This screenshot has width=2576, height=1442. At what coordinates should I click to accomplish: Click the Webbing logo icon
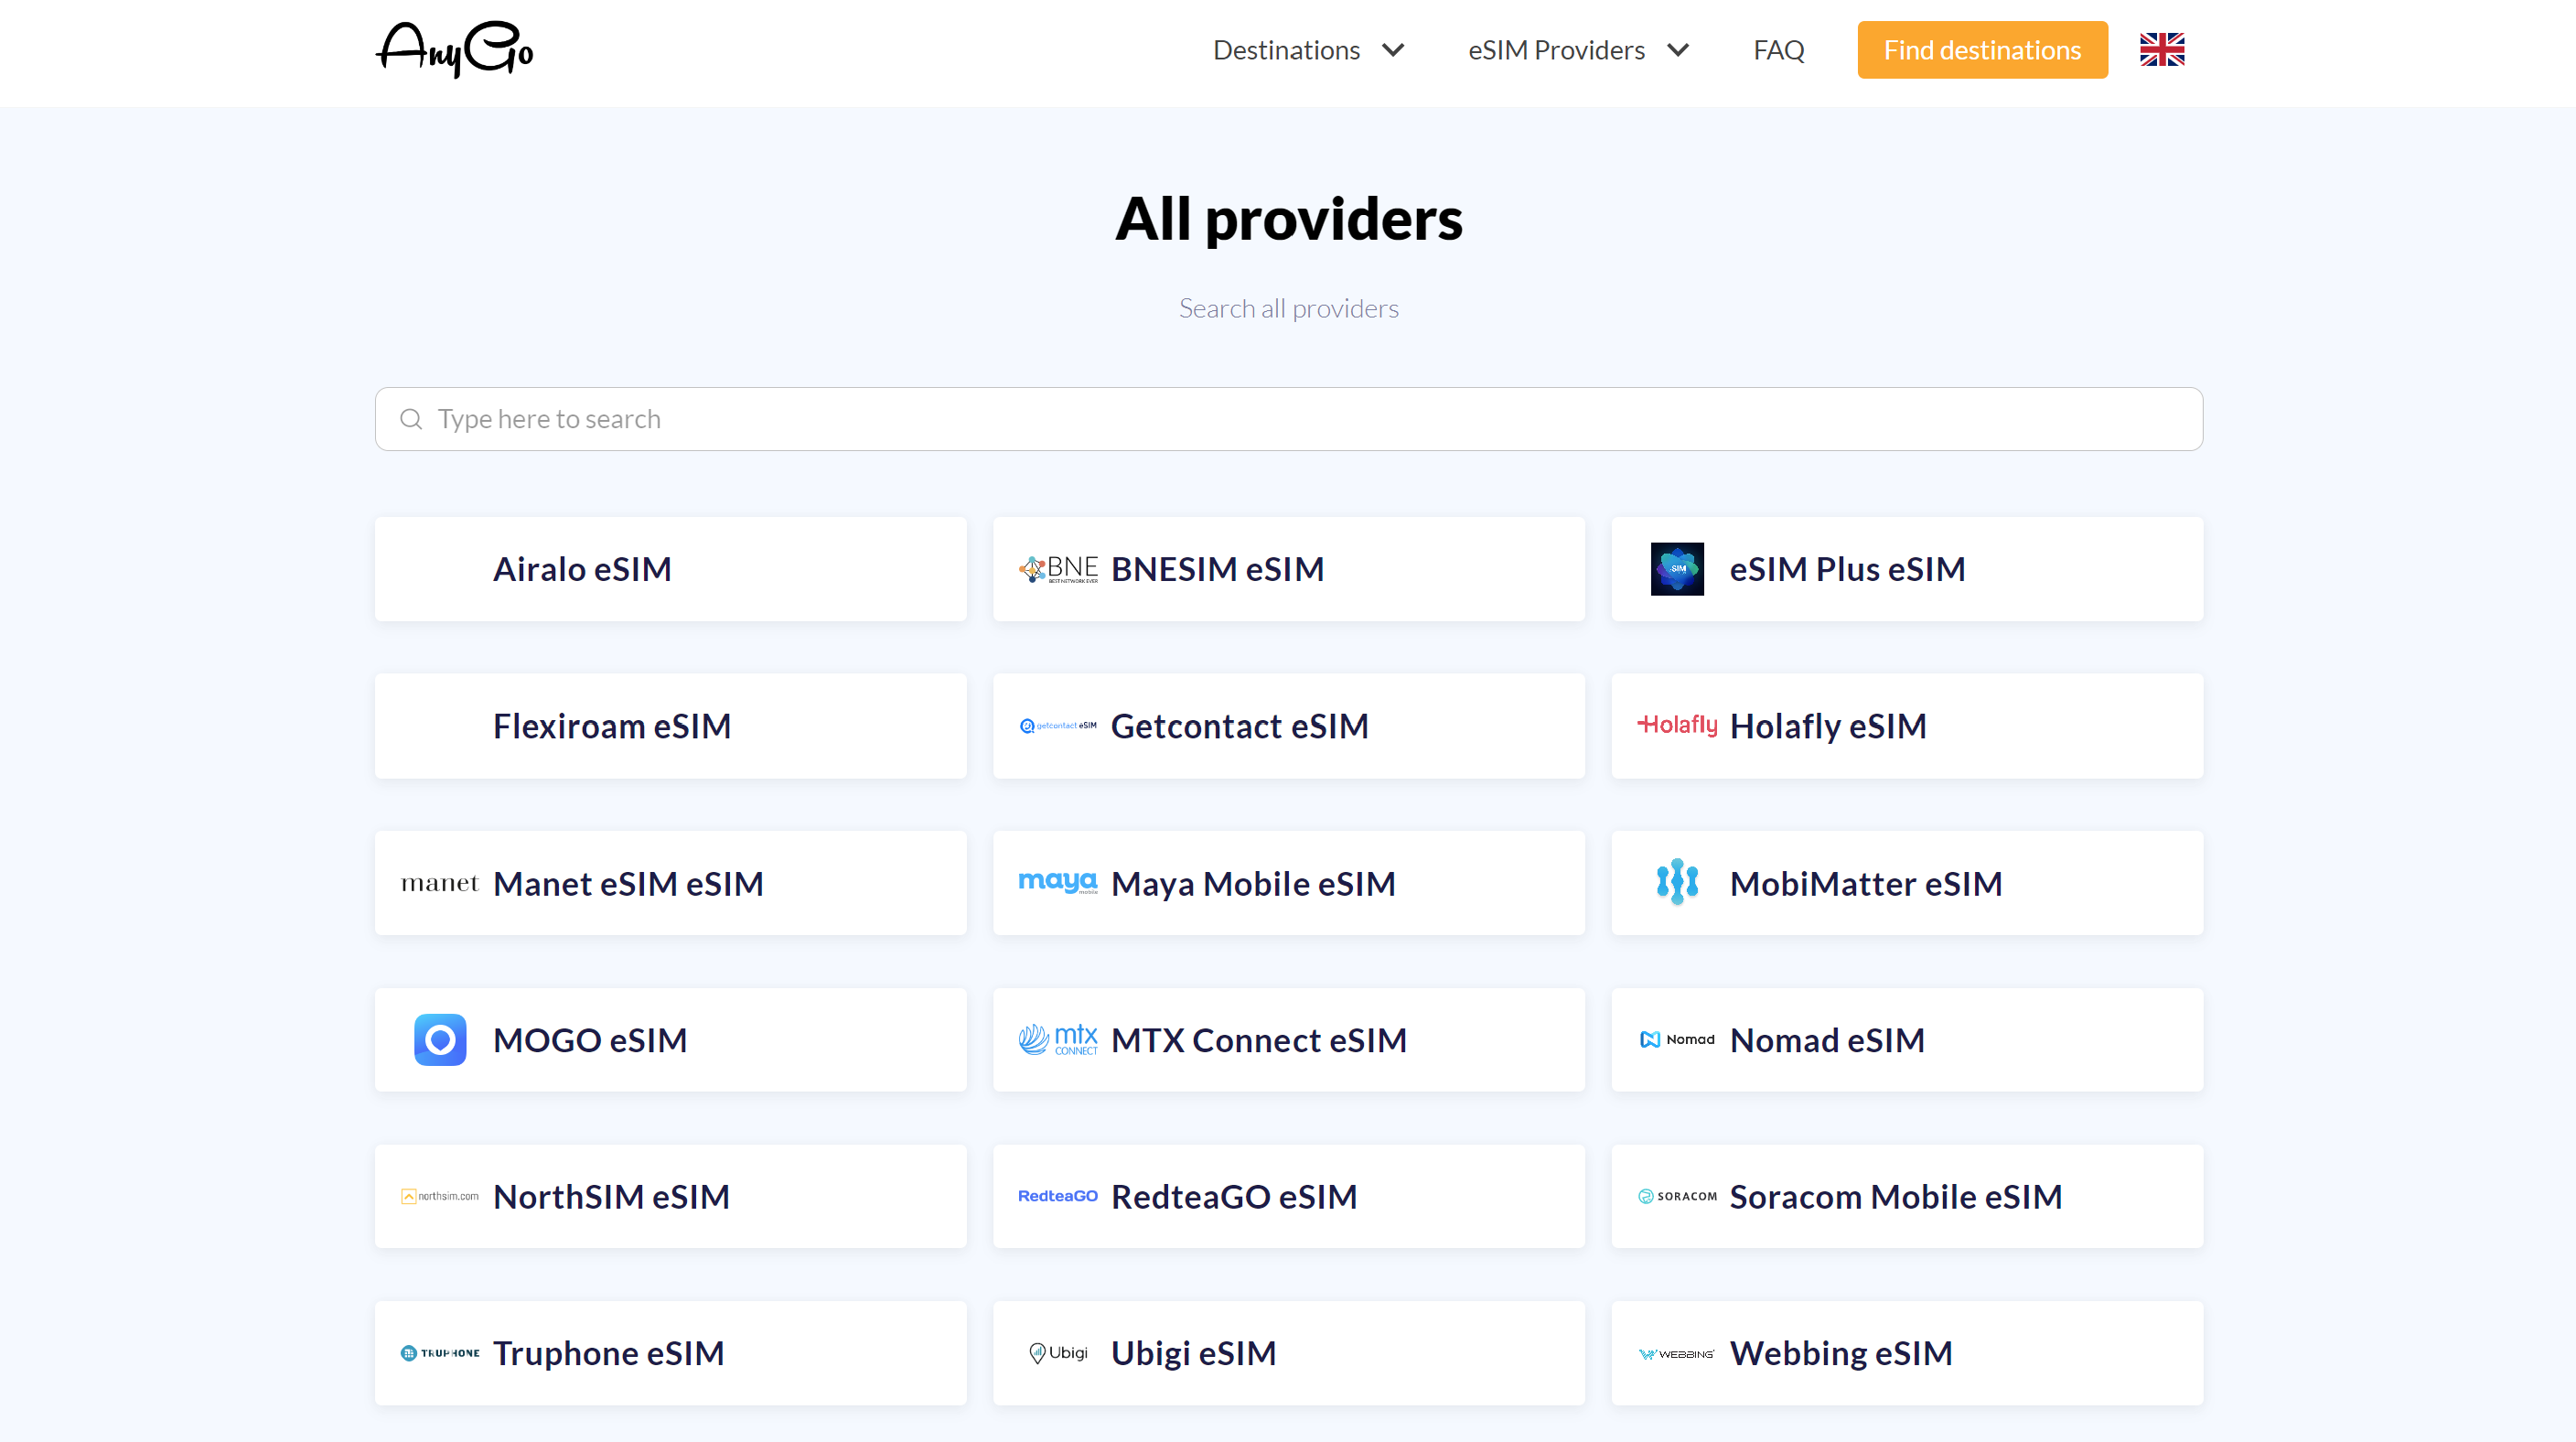(x=1677, y=1354)
